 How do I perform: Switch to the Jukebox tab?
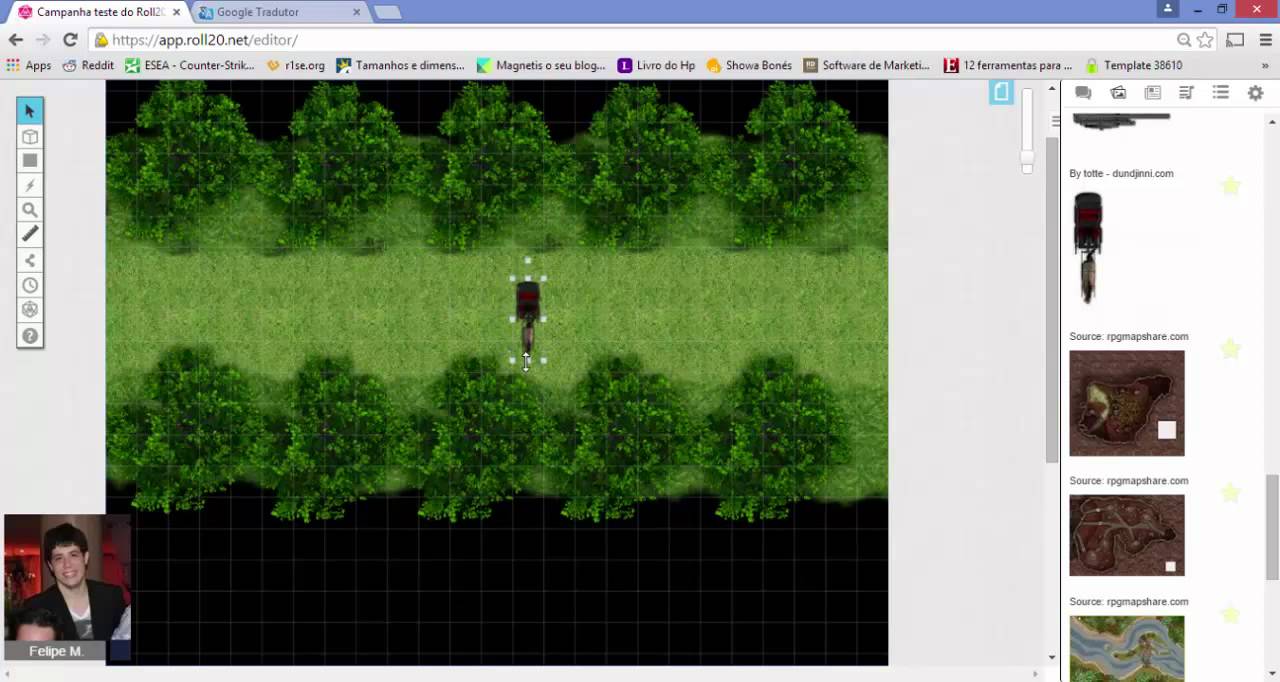pos(1186,93)
